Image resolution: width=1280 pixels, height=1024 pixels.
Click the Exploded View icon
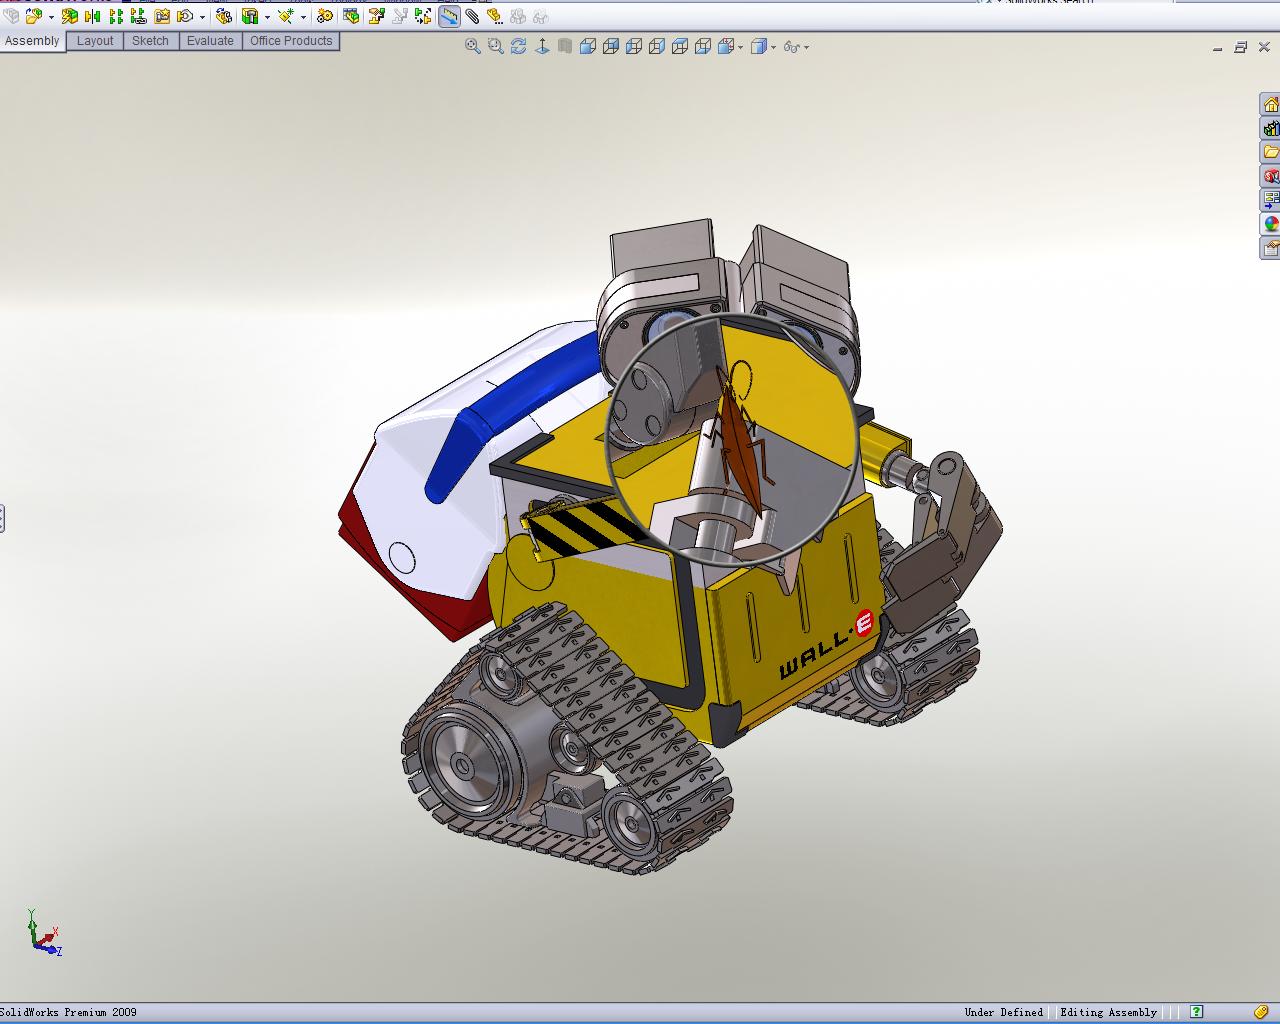point(376,16)
